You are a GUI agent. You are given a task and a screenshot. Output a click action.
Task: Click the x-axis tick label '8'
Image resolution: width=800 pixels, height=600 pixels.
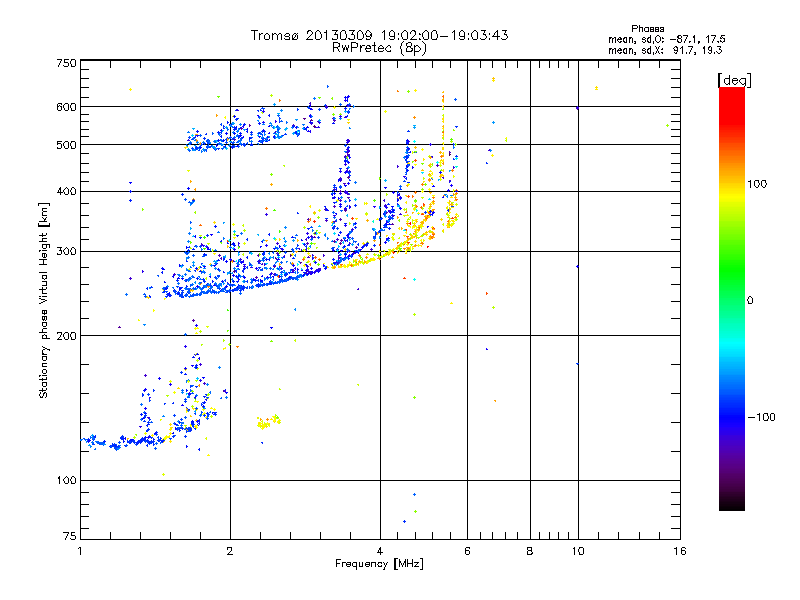[x=530, y=551]
